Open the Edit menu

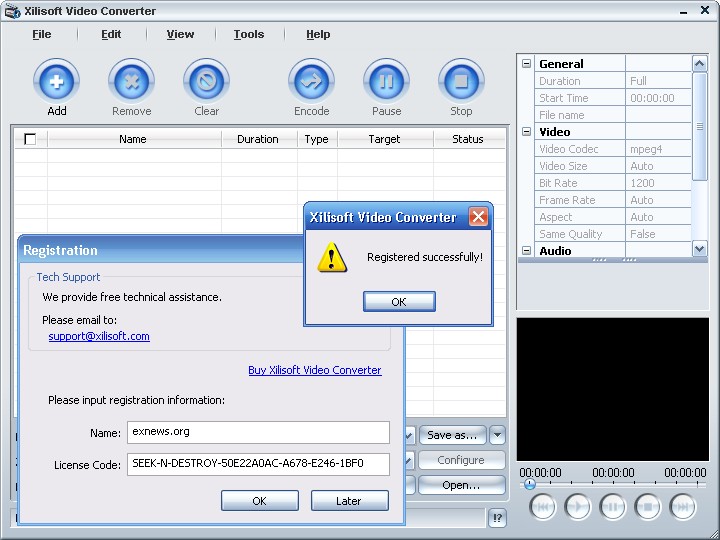tap(111, 34)
